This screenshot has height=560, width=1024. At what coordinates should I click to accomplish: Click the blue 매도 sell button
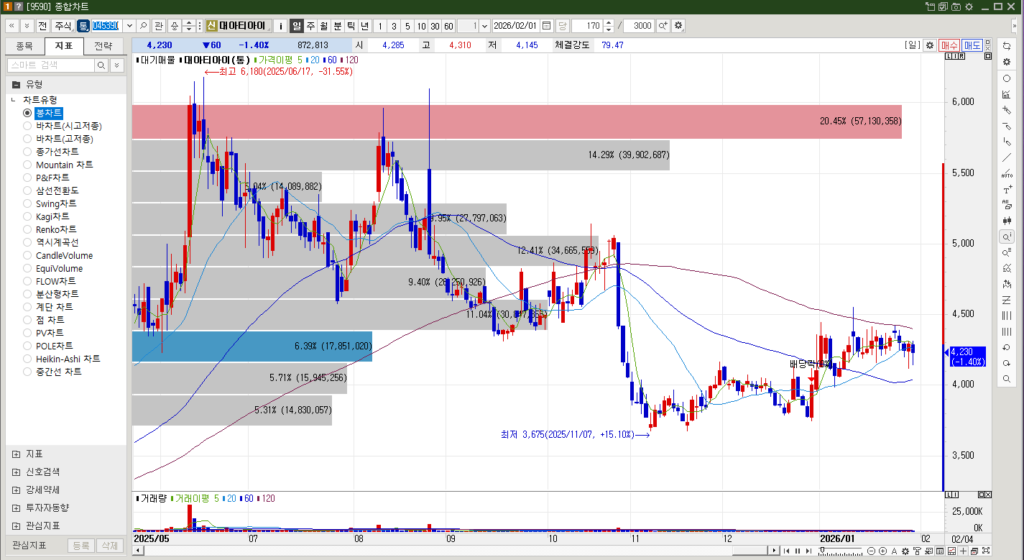(x=971, y=45)
